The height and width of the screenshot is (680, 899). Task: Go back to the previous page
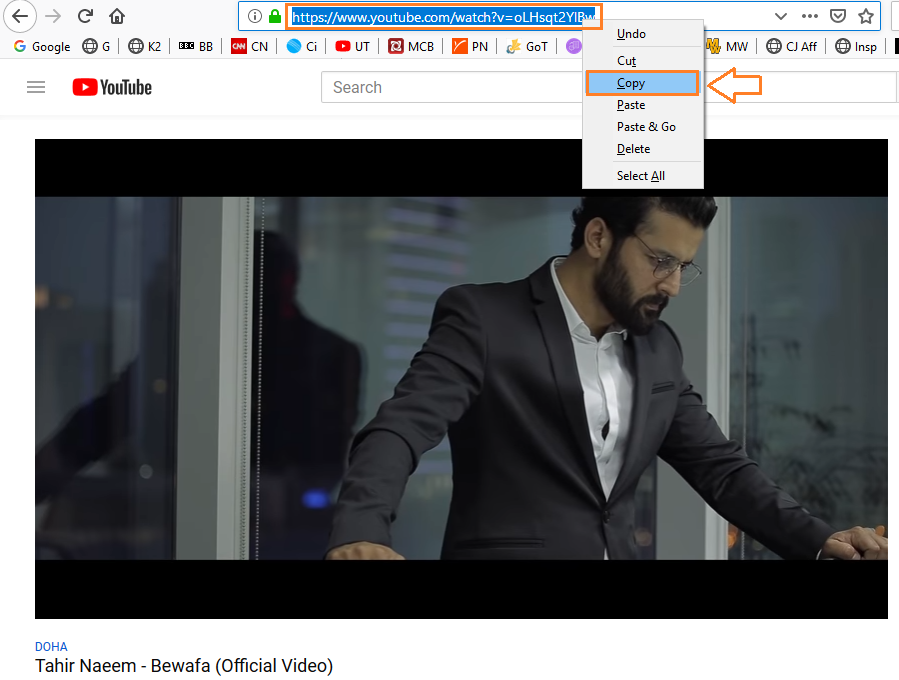pyautogui.click(x=20, y=16)
